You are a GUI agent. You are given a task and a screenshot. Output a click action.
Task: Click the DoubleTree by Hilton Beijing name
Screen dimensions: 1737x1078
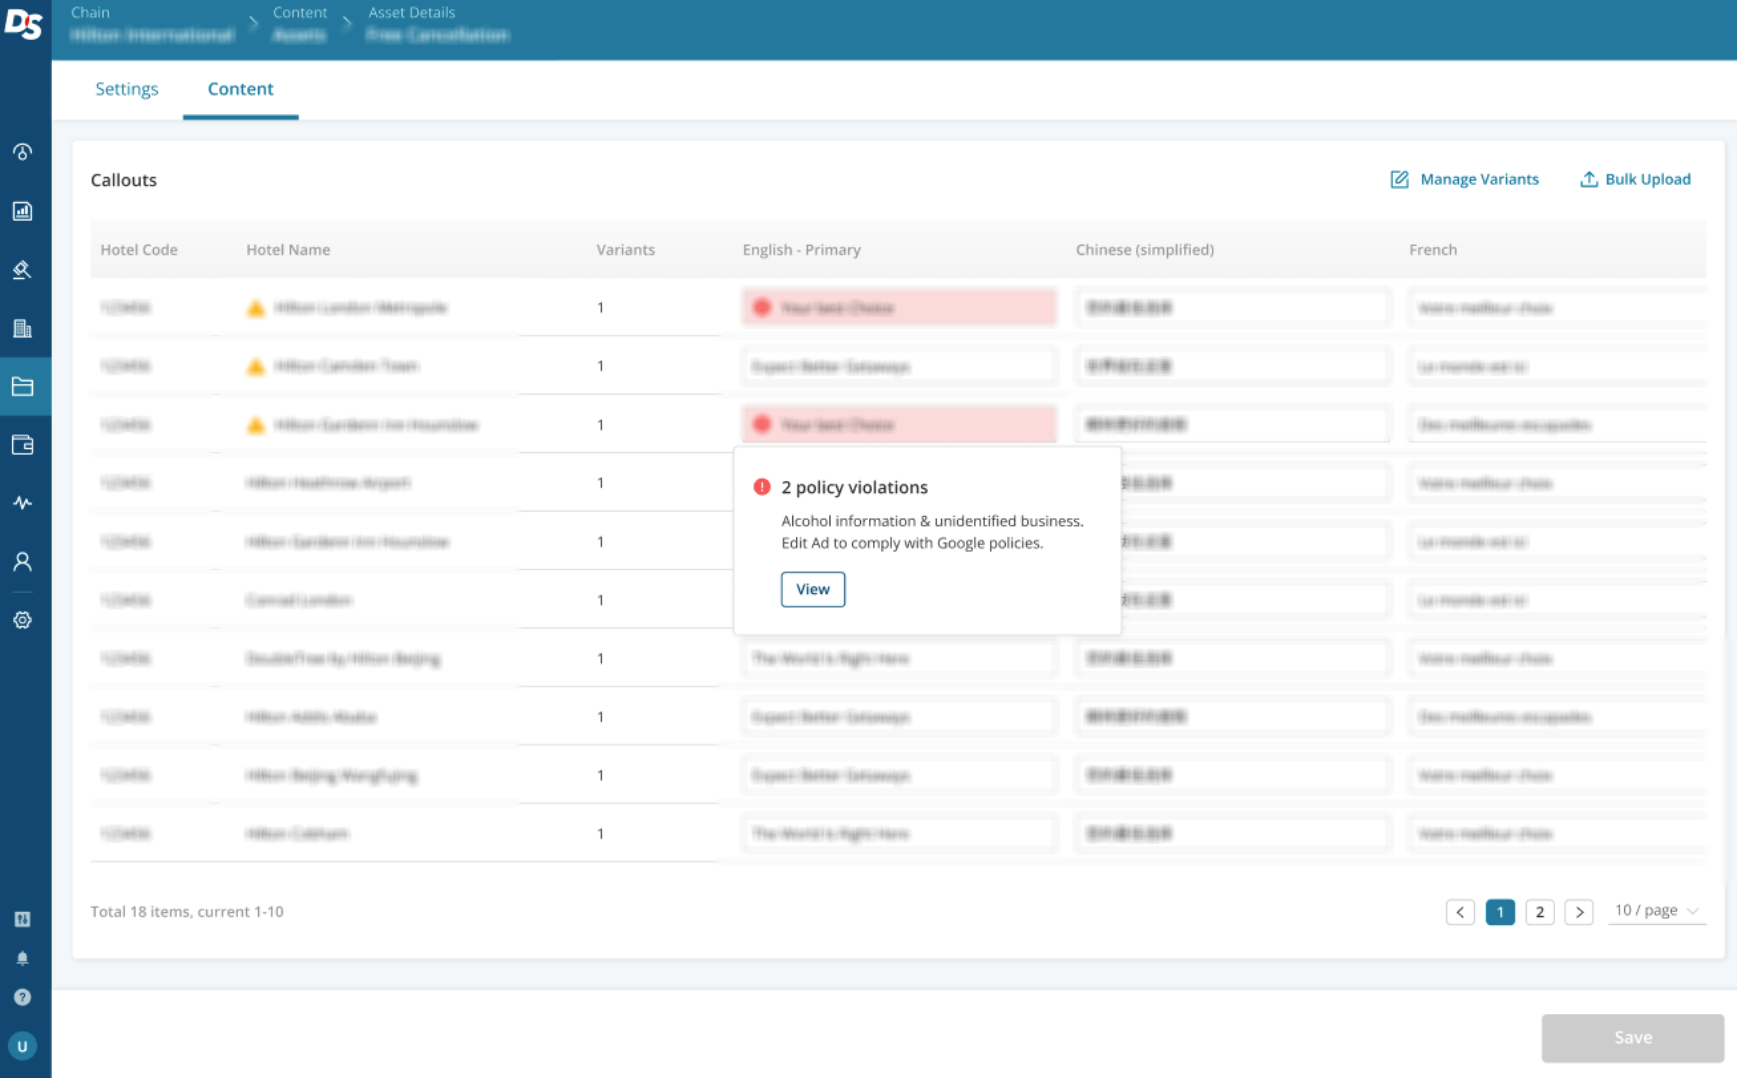(343, 659)
